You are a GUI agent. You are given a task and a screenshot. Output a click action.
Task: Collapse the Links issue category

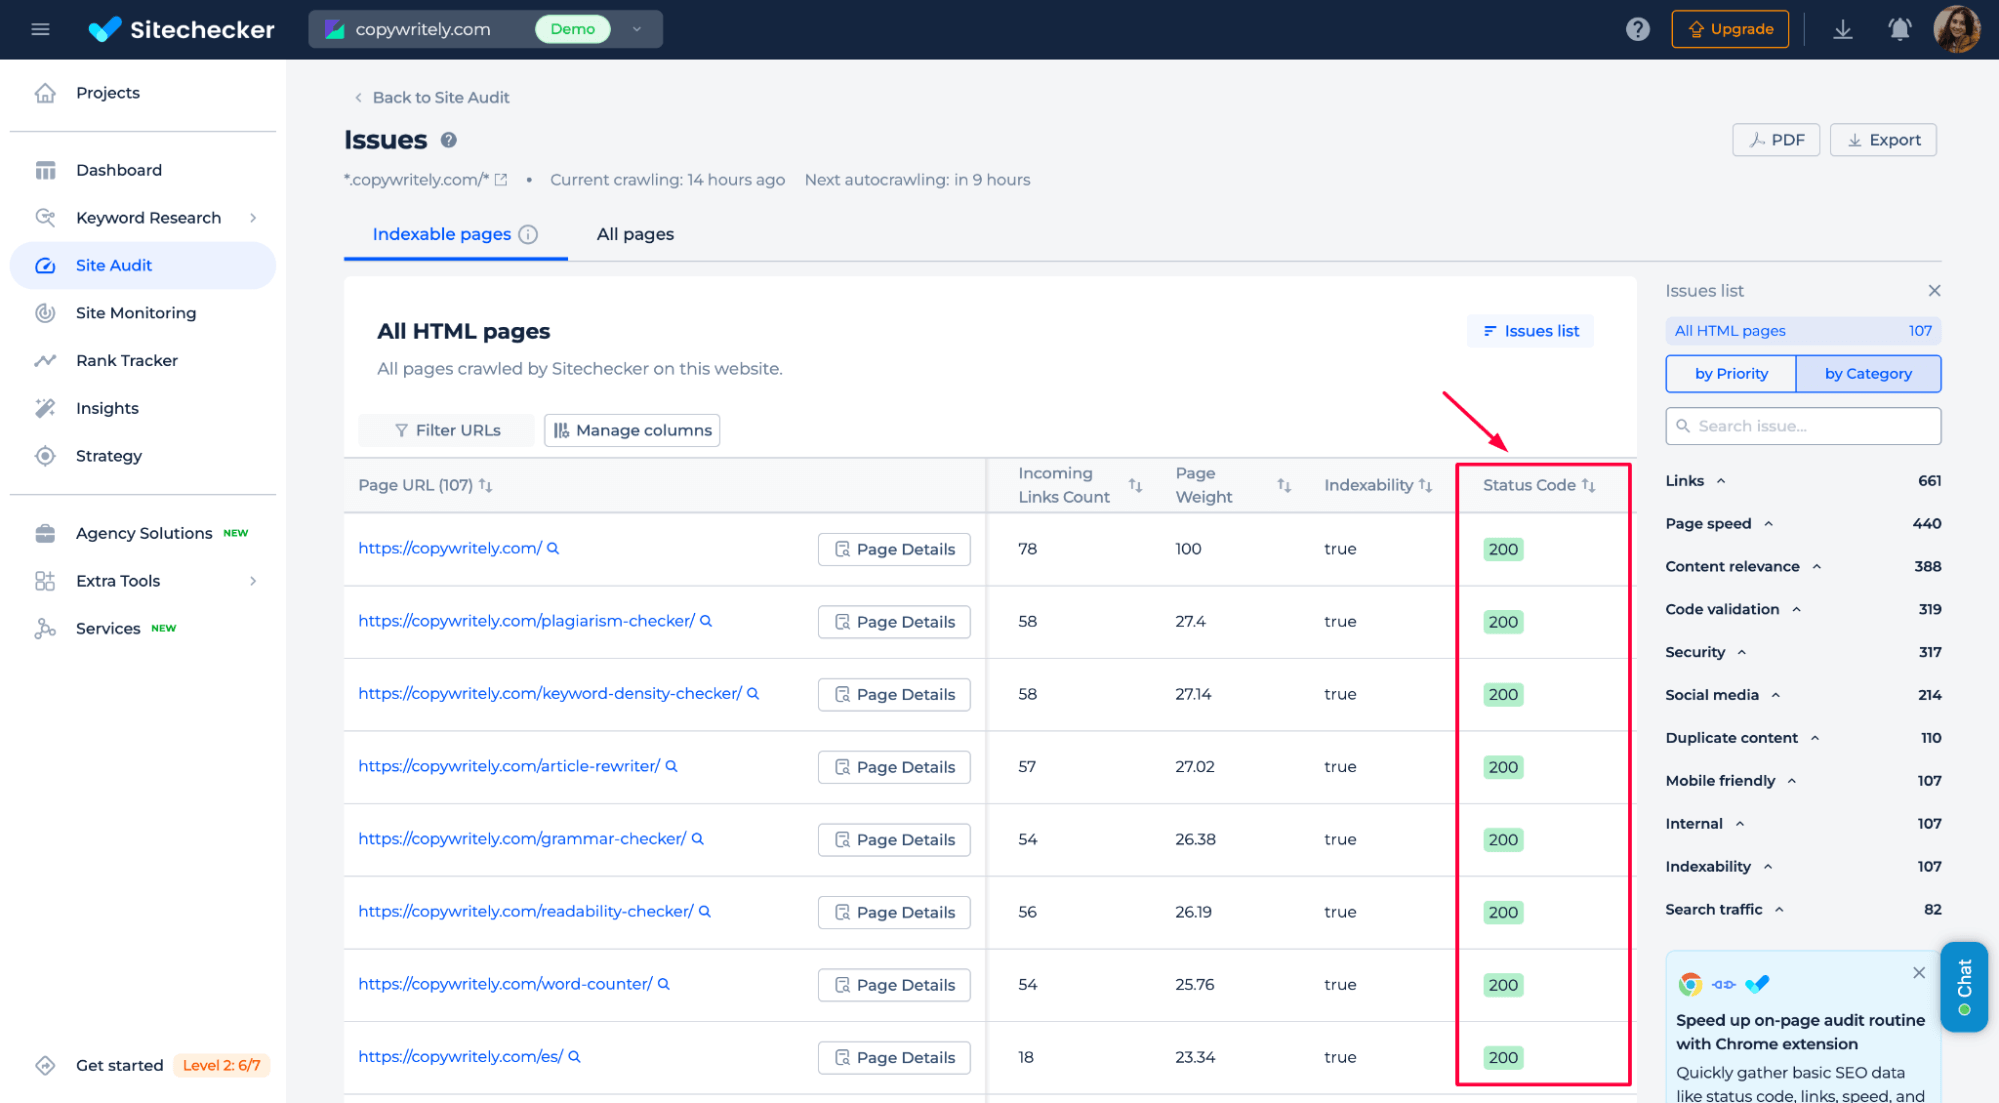(x=1721, y=481)
